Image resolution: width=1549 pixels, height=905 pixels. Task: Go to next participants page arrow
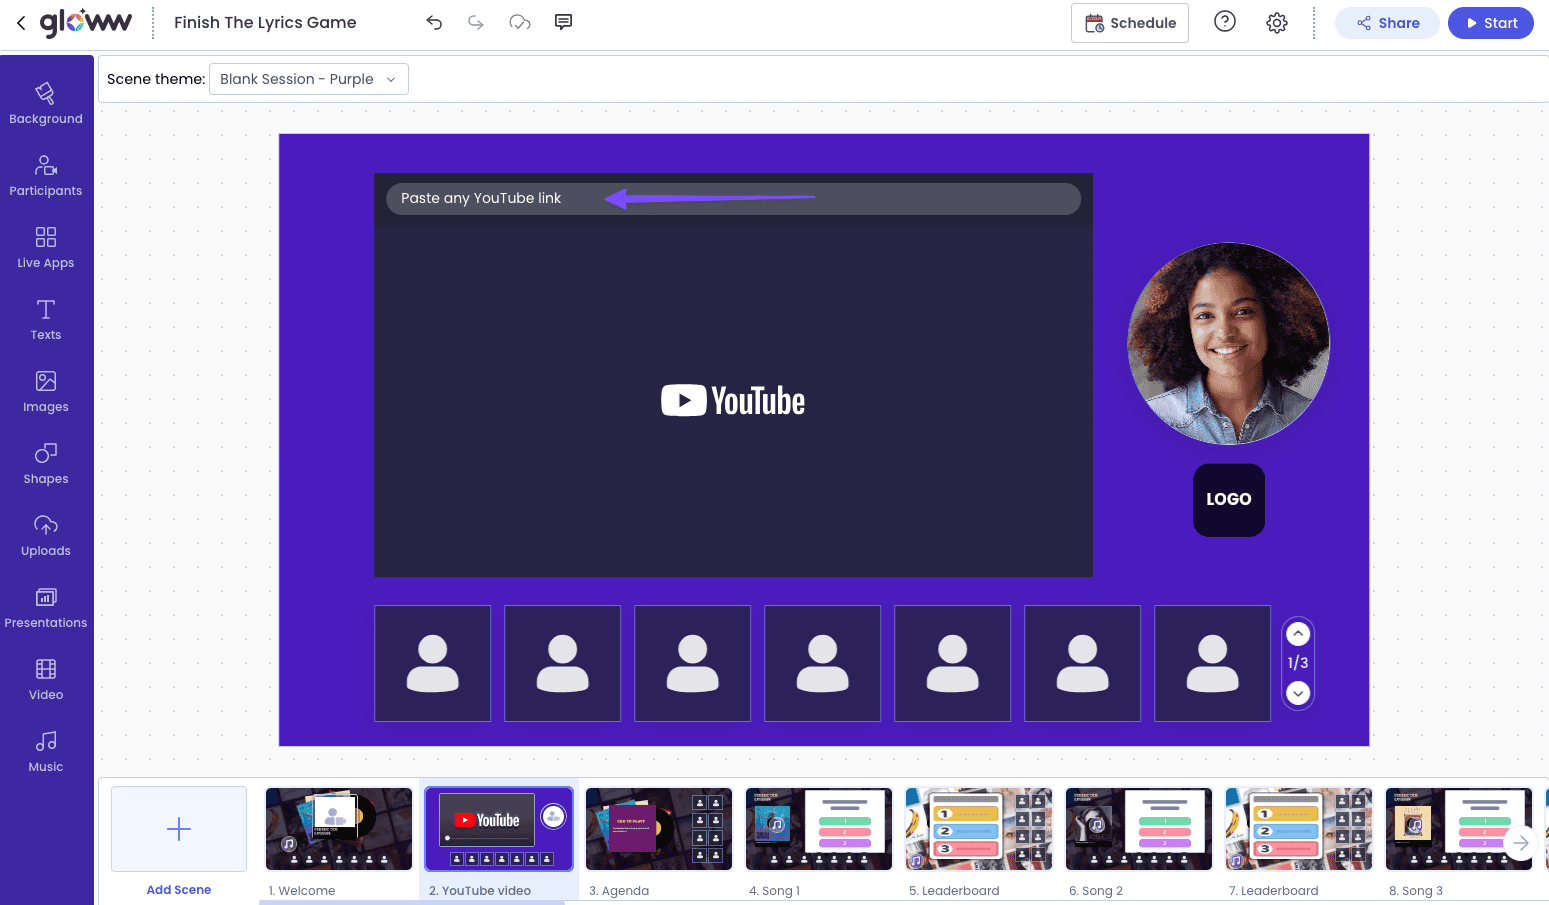pos(1298,692)
